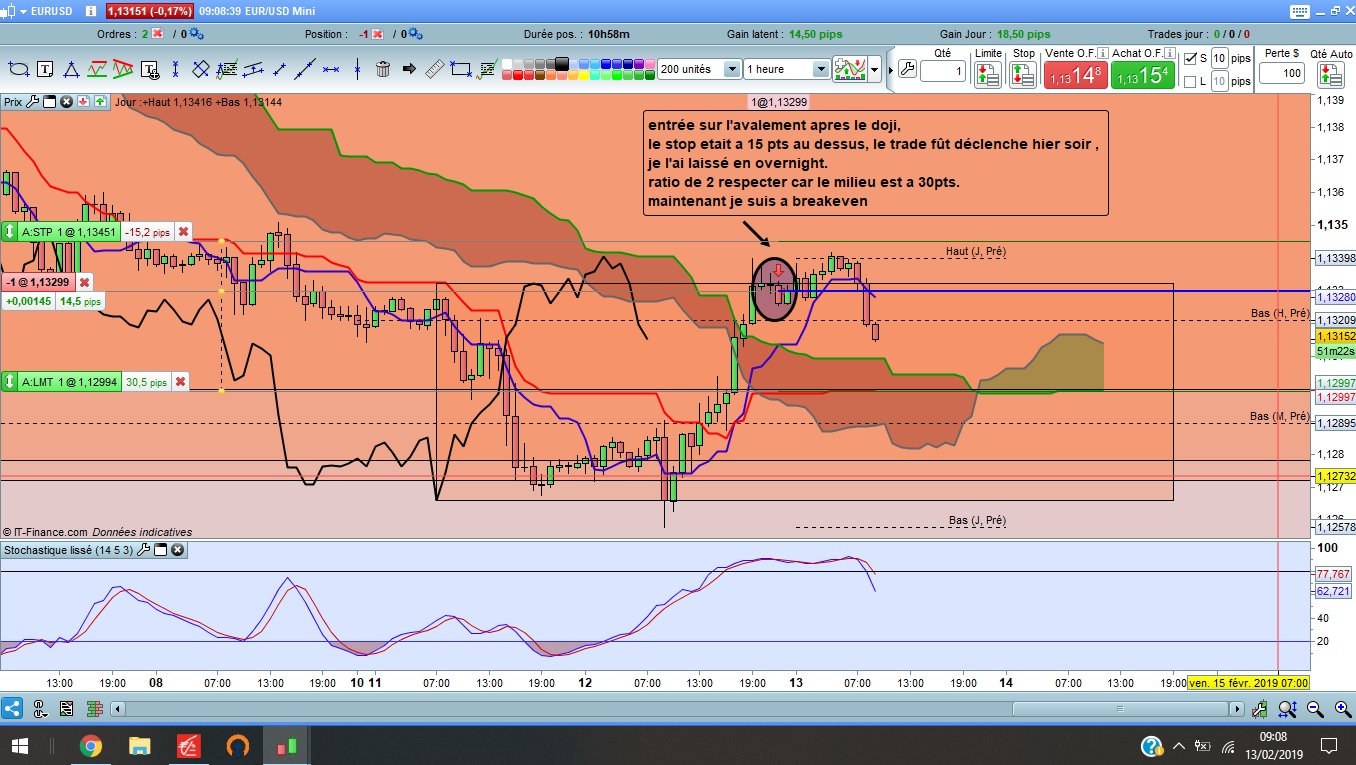This screenshot has width=1356, height=765.
Task: Click the Qté quantity input field
Action: 943,72
